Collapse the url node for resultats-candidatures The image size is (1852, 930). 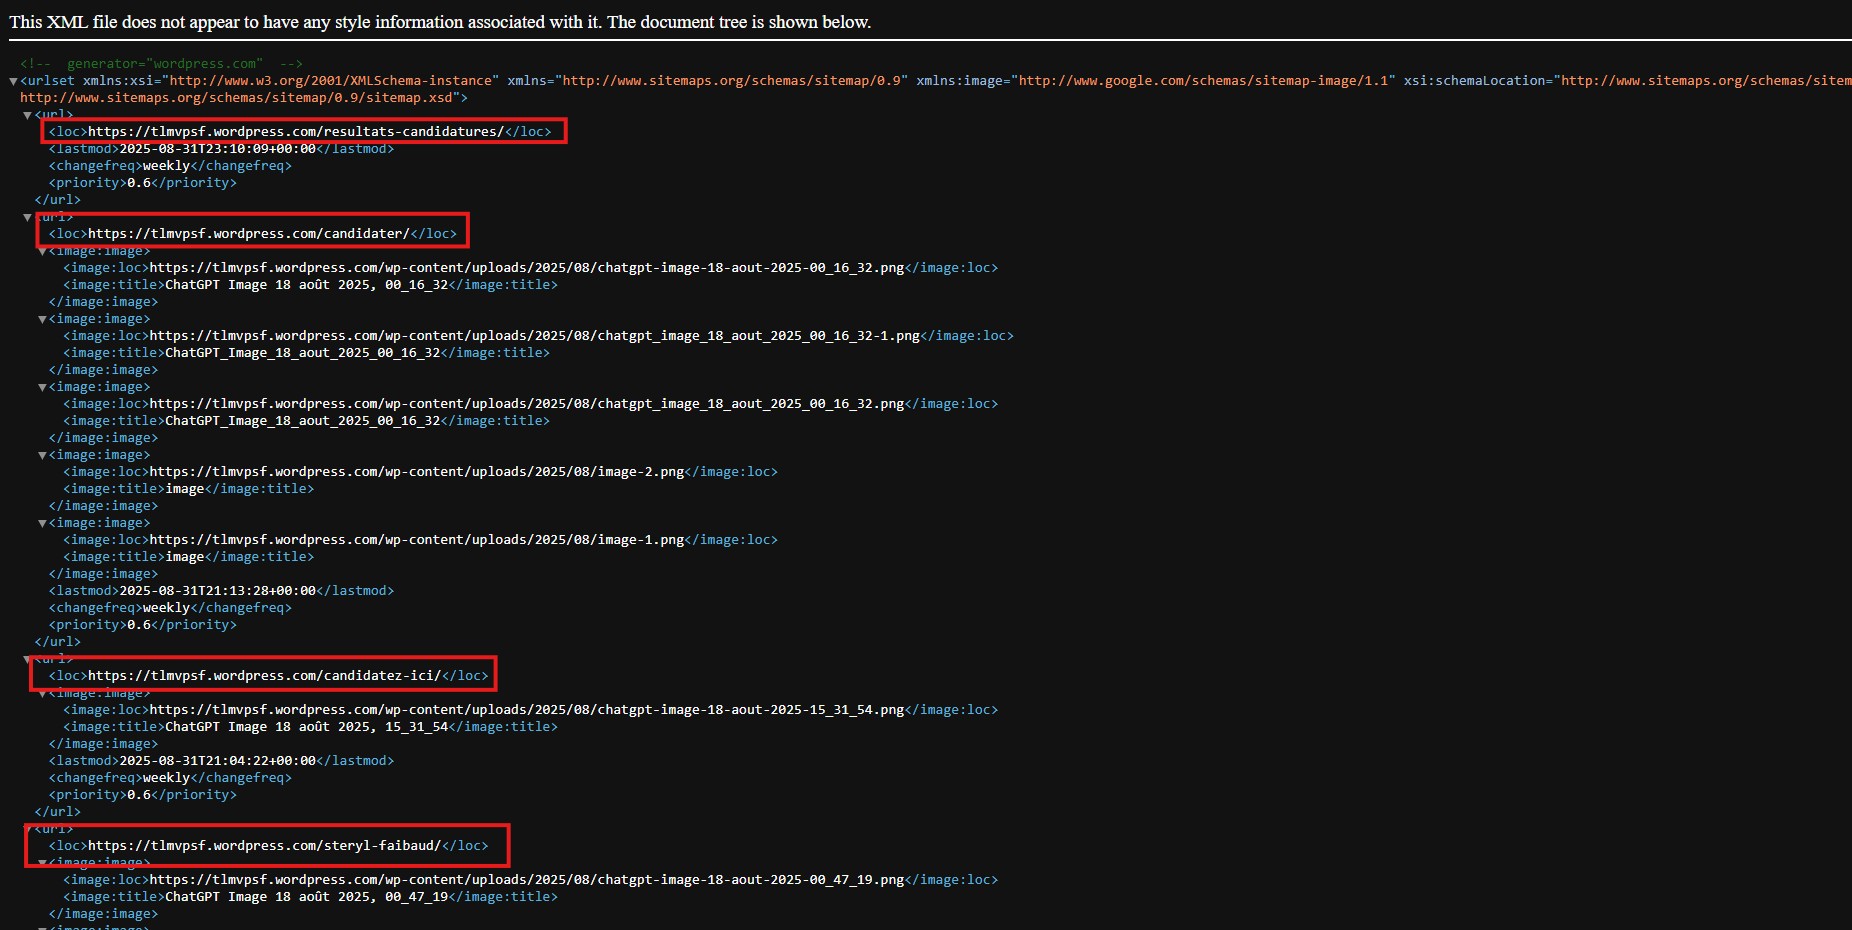click(x=27, y=115)
